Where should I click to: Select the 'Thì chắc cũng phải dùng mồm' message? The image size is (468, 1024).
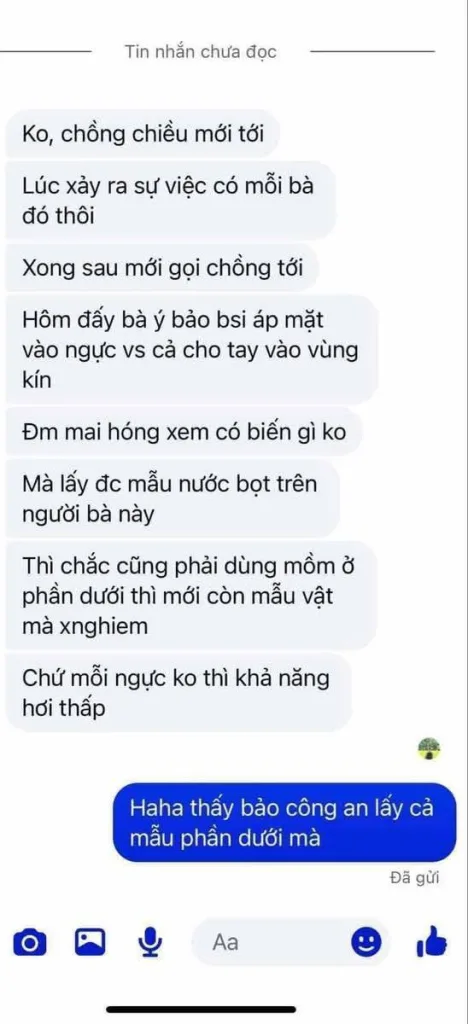click(192, 596)
